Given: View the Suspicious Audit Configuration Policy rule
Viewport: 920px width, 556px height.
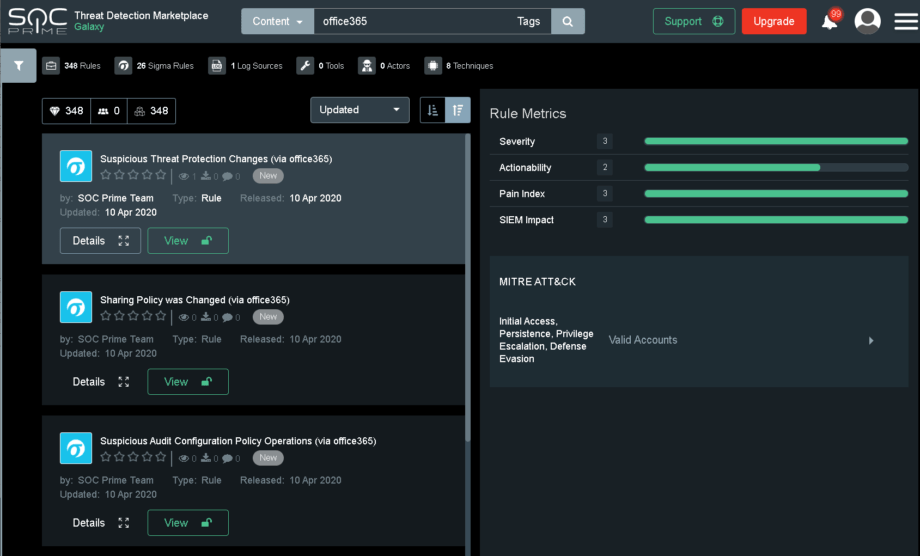Looking at the screenshot, I should click(188, 523).
